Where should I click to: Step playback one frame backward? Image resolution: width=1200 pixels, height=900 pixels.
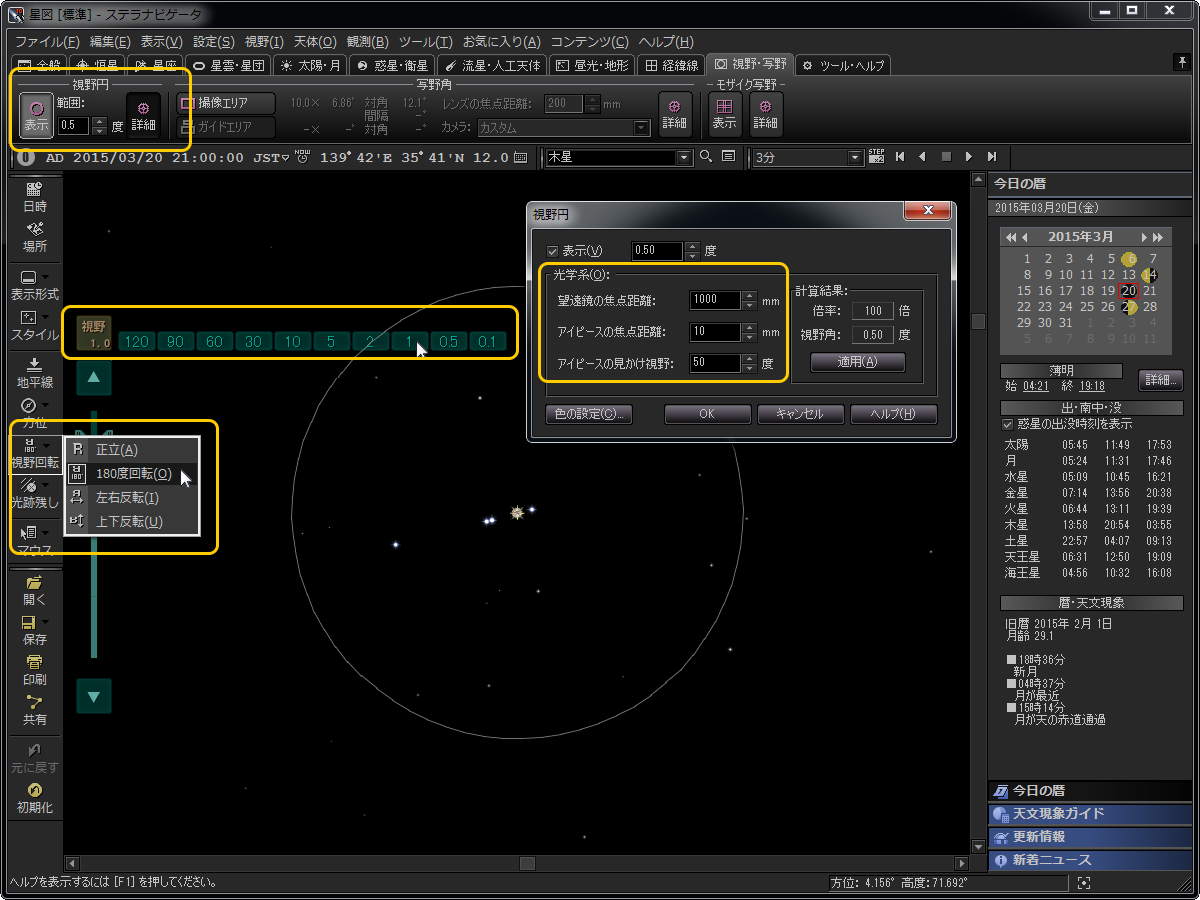pyautogui.click(x=922, y=156)
